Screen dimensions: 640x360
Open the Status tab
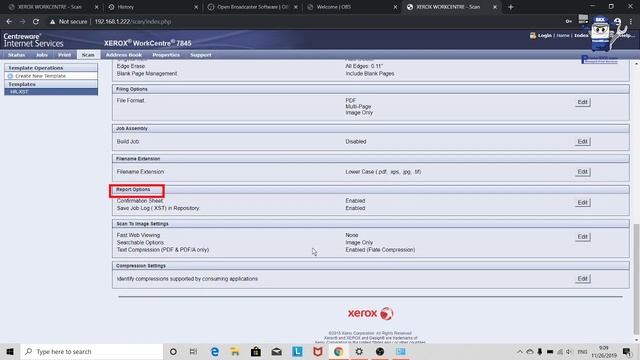coord(17,55)
